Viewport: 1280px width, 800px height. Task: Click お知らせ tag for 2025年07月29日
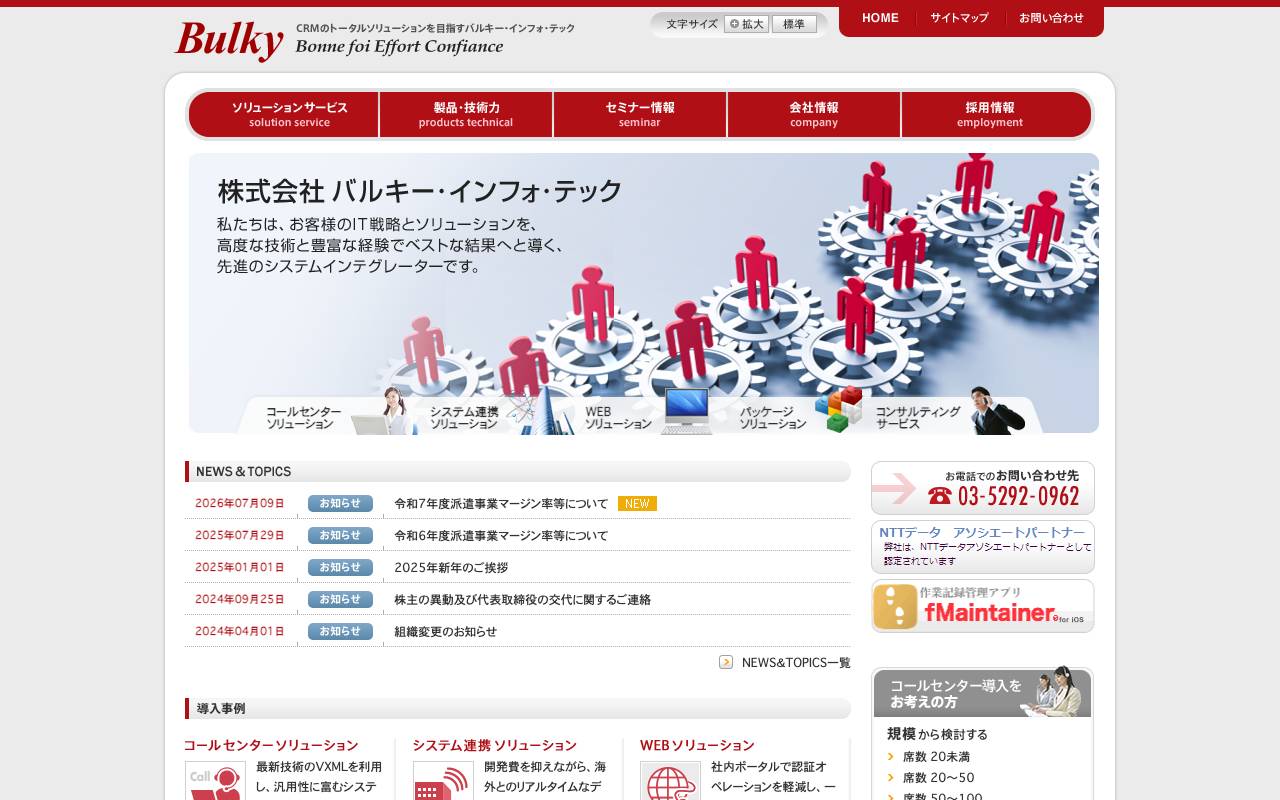340,536
